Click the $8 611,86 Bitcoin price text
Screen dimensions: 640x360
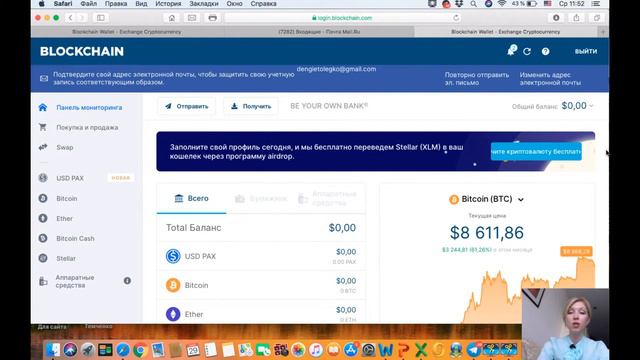tap(487, 233)
